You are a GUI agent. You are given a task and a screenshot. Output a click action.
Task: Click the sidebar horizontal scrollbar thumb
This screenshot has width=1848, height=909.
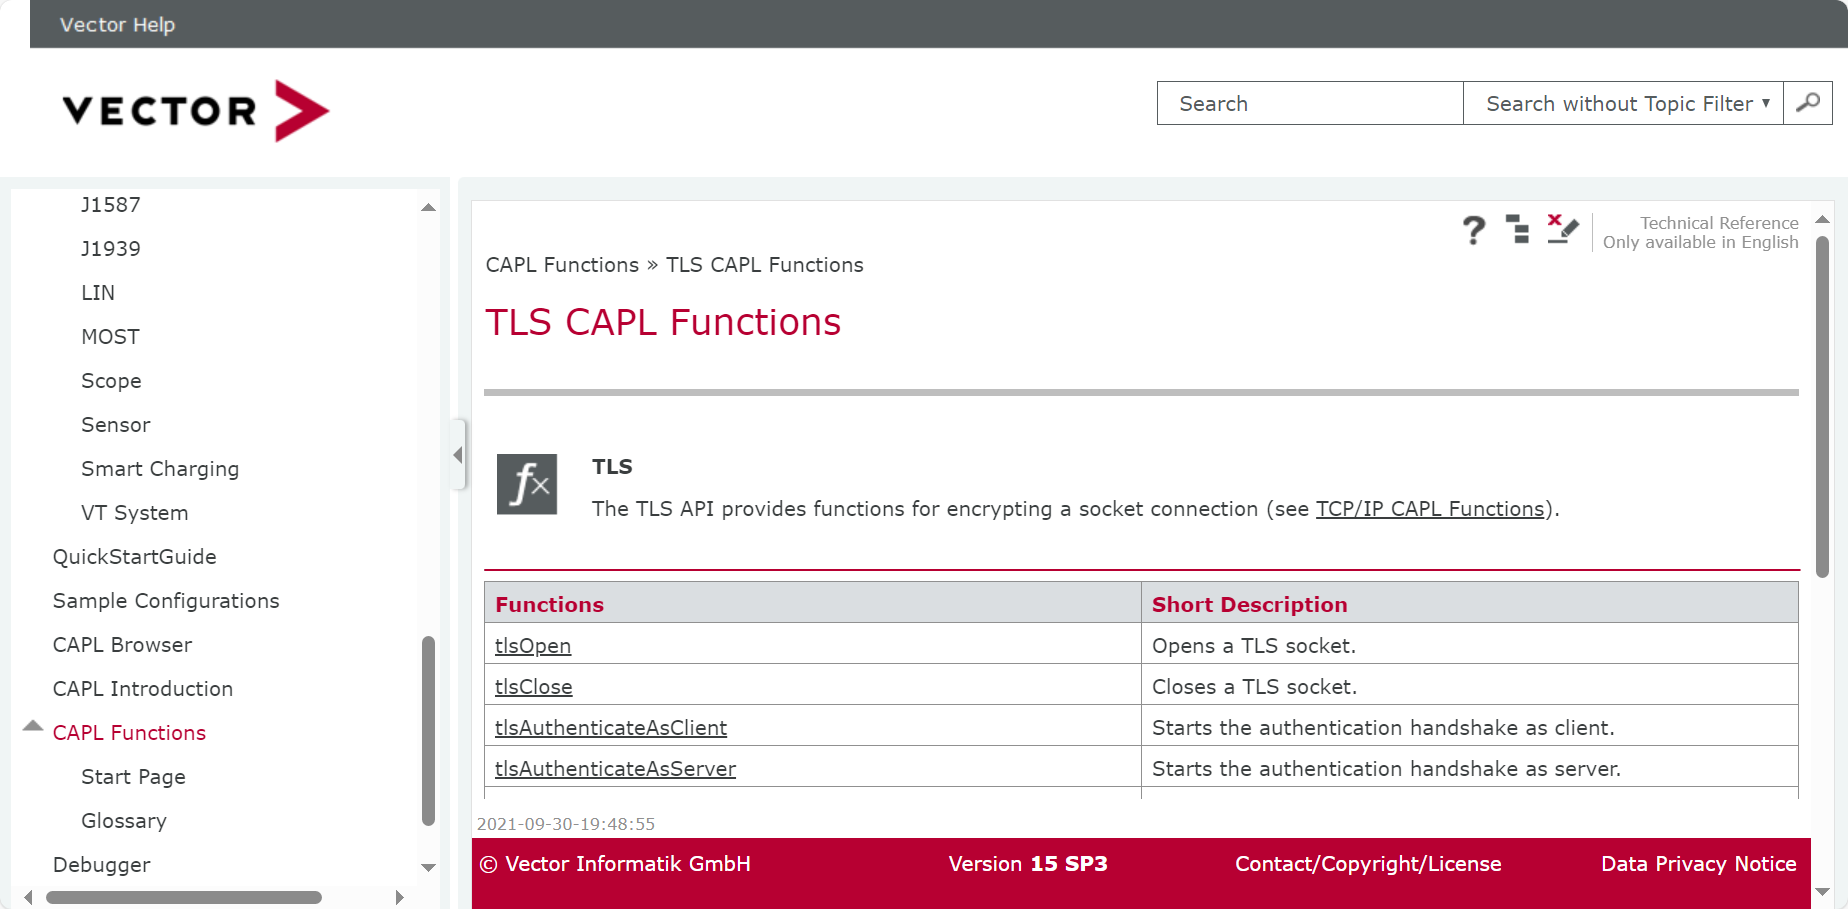click(x=184, y=897)
